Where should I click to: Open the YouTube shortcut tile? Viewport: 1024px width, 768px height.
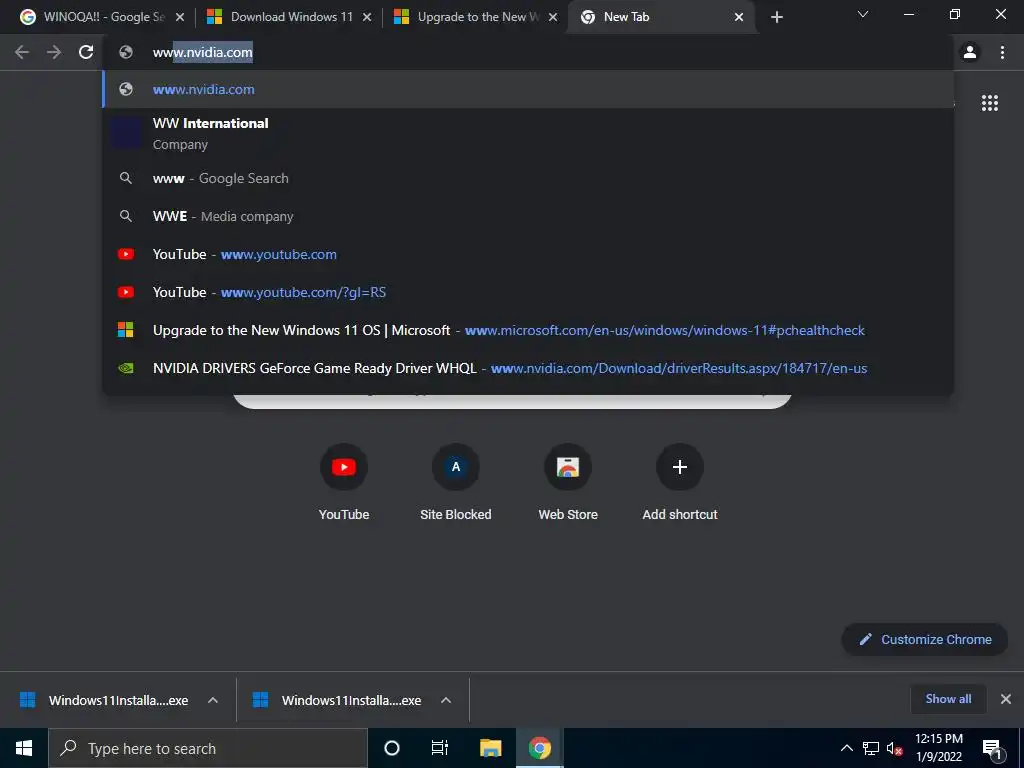point(344,482)
